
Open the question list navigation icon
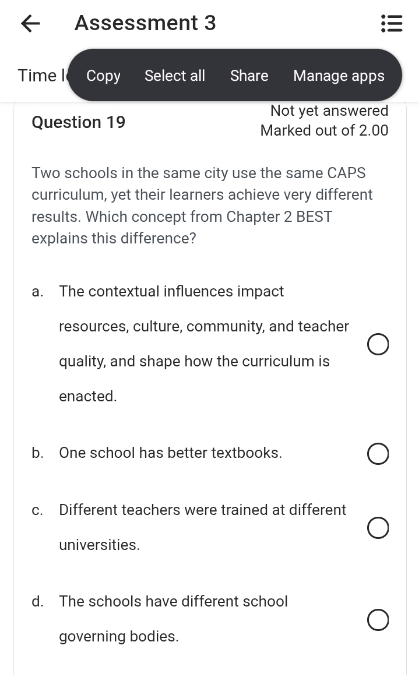coord(391,23)
